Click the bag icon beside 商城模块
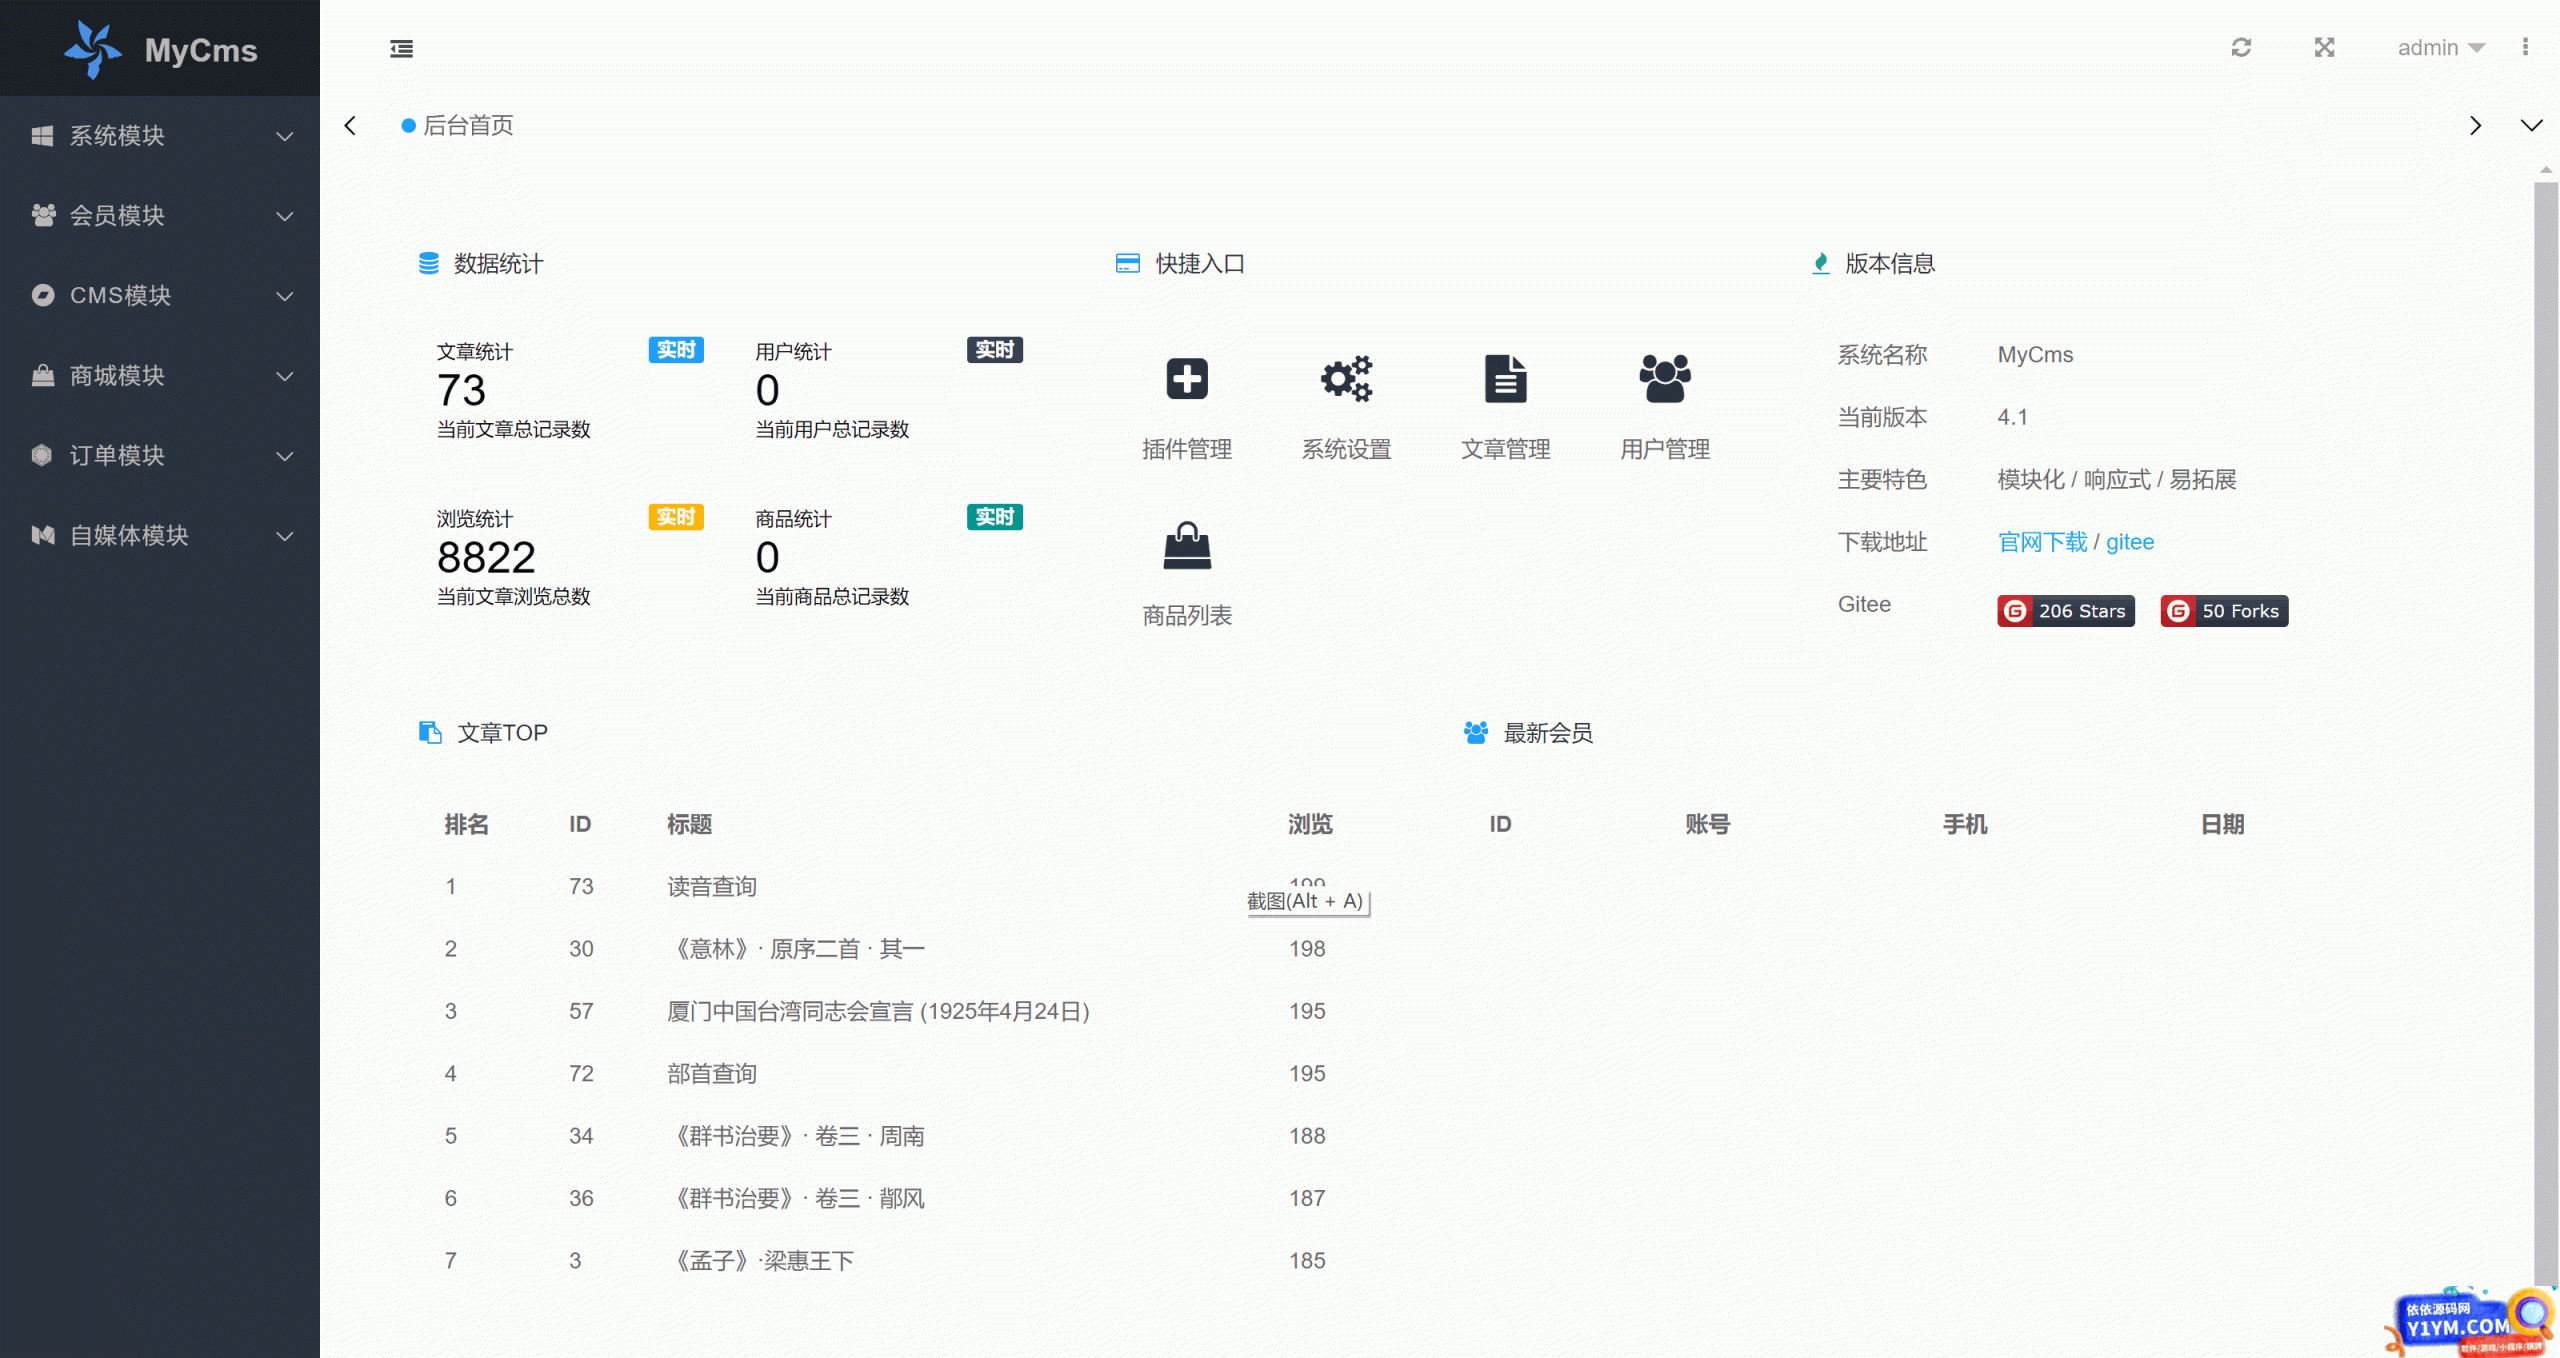The image size is (2560, 1358). click(43, 375)
